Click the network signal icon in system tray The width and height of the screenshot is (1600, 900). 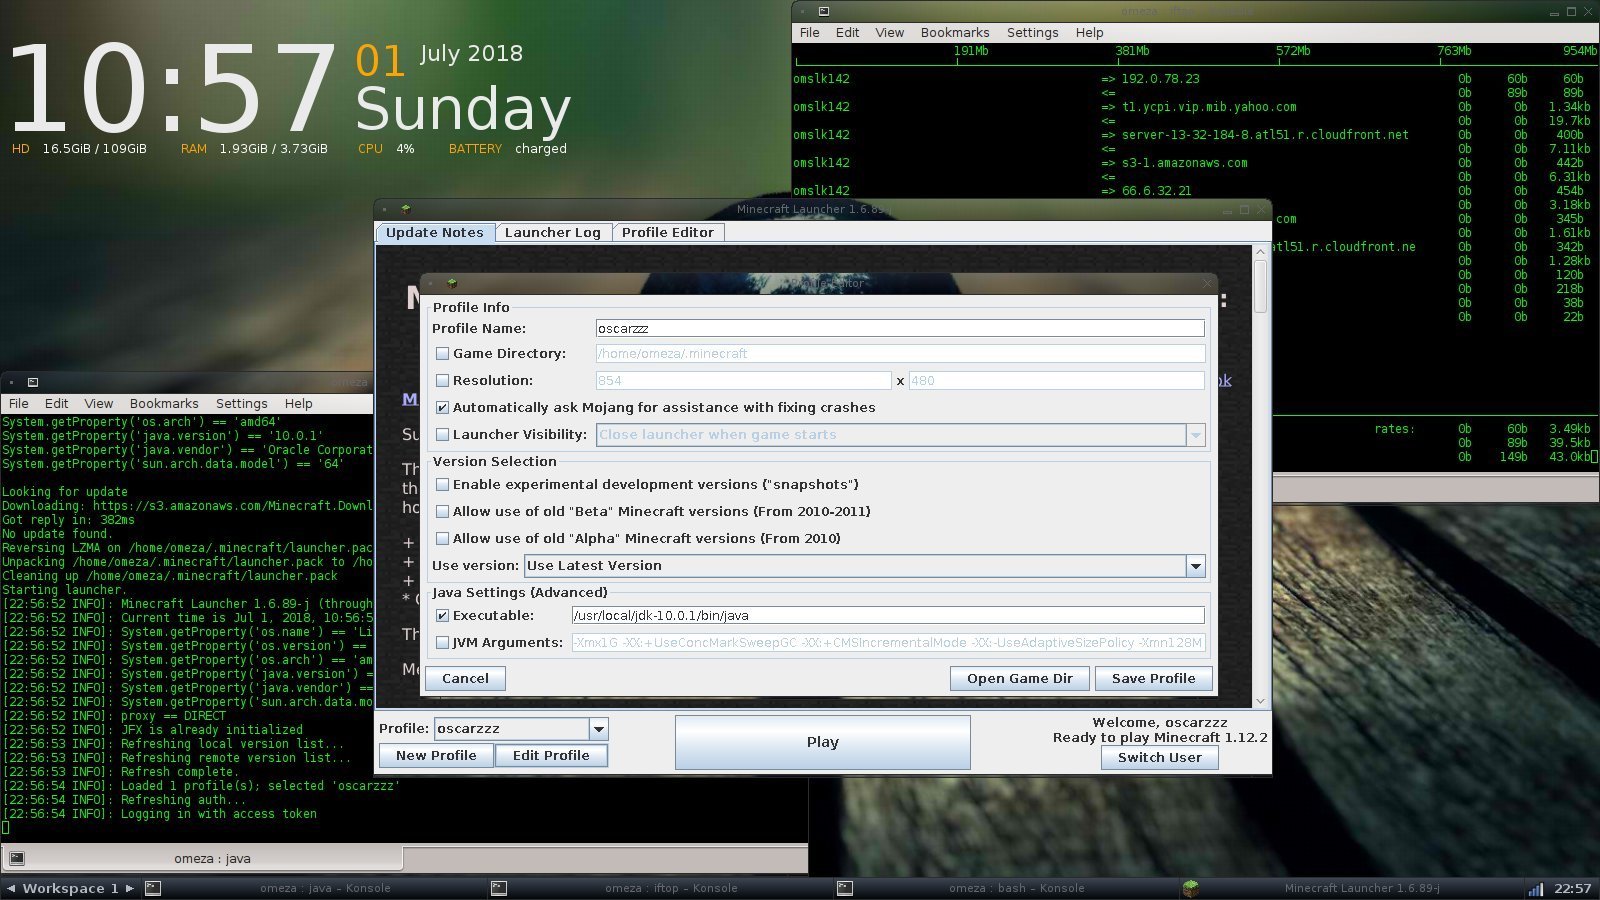(1535, 888)
